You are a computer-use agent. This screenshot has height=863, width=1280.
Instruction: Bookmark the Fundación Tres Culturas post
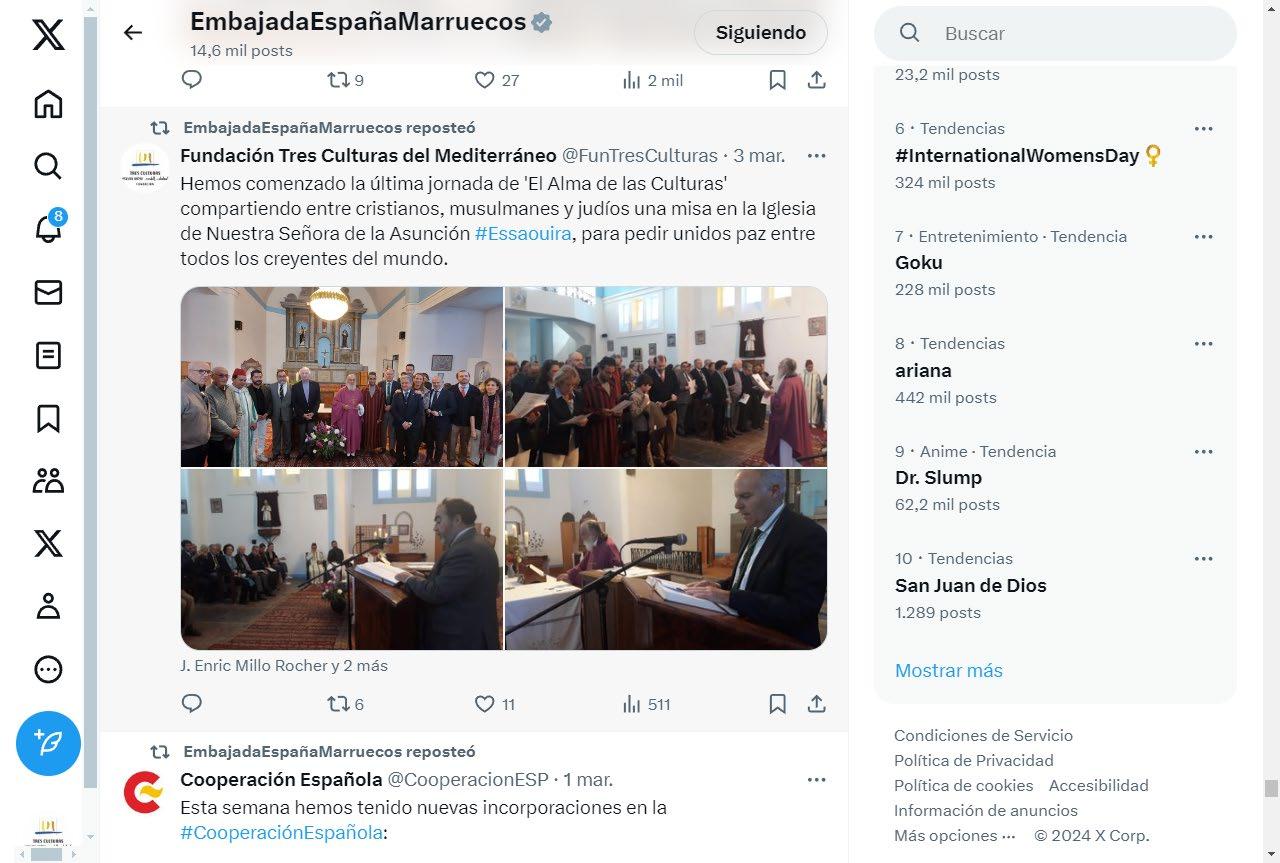pyautogui.click(x=777, y=704)
